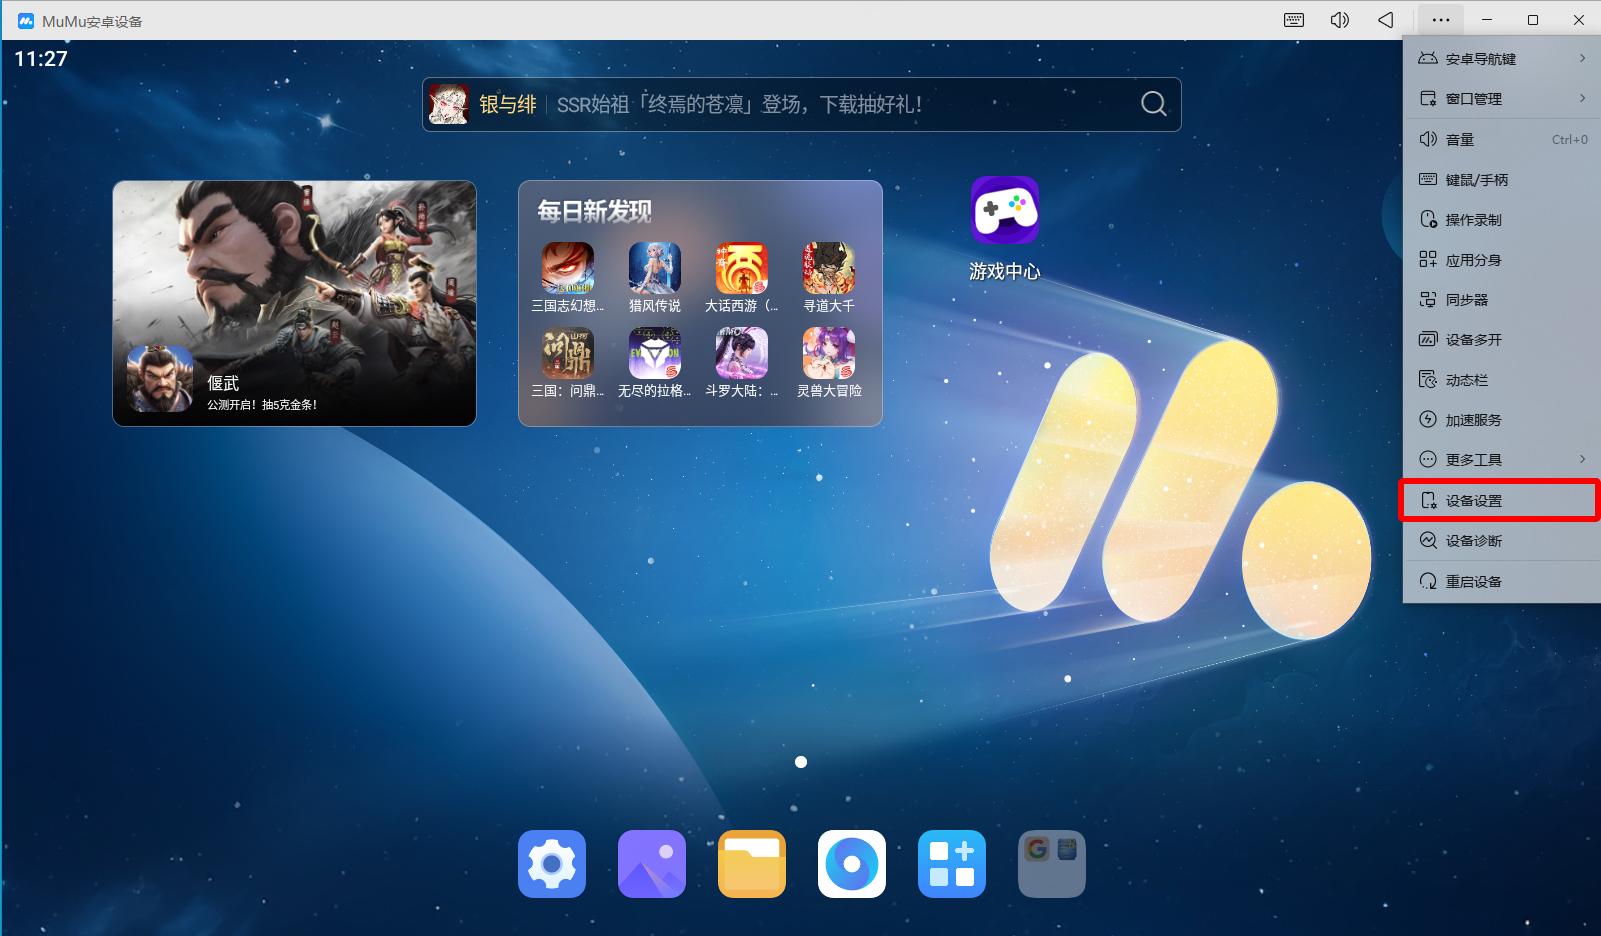This screenshot has height=936, width=1601.
Task: Choose 设备多开 in the menu
Action: [x=1473, y=340]
